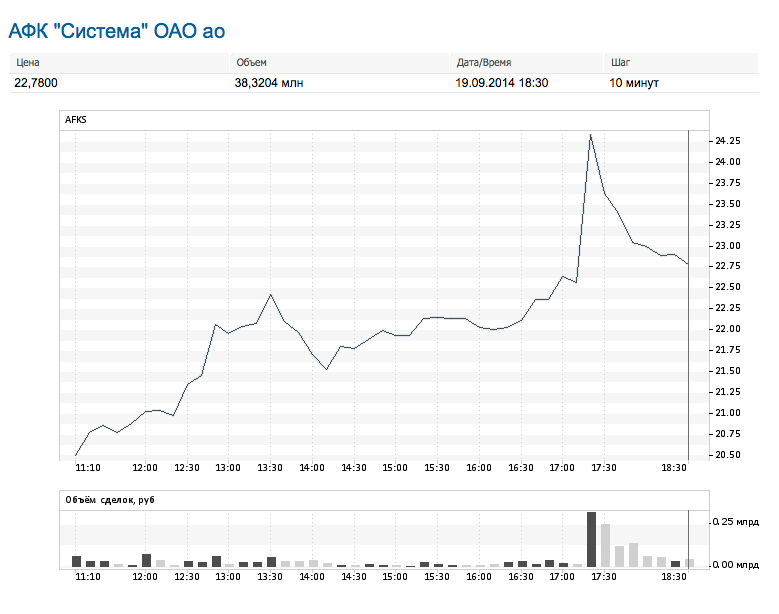This screenshot has height=614, width=779.
Task: Click the 24.00 price axis label
Action: 727,161
